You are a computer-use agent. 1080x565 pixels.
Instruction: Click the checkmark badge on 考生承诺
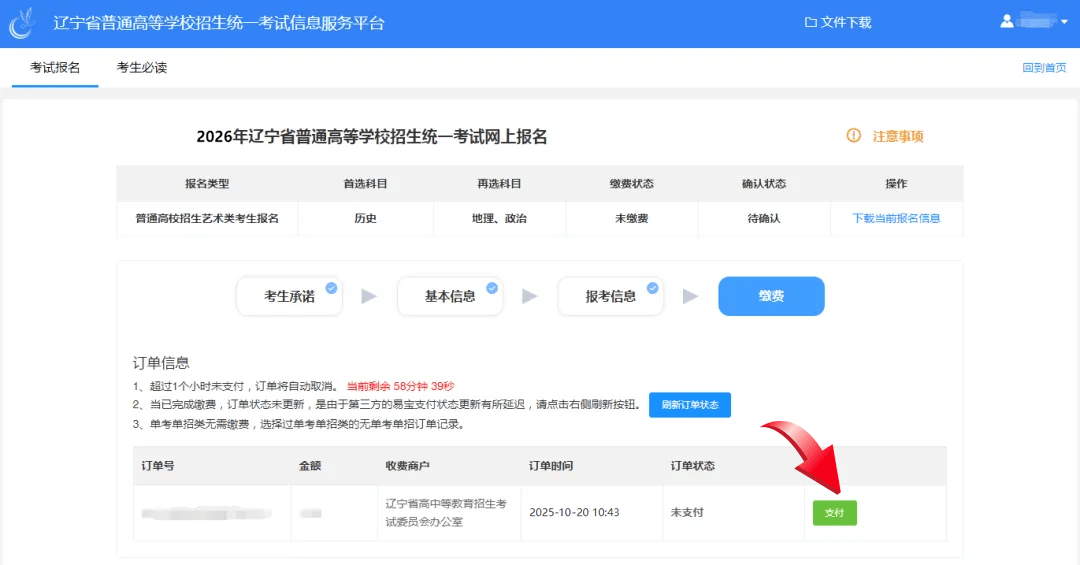tap(331, 287)
